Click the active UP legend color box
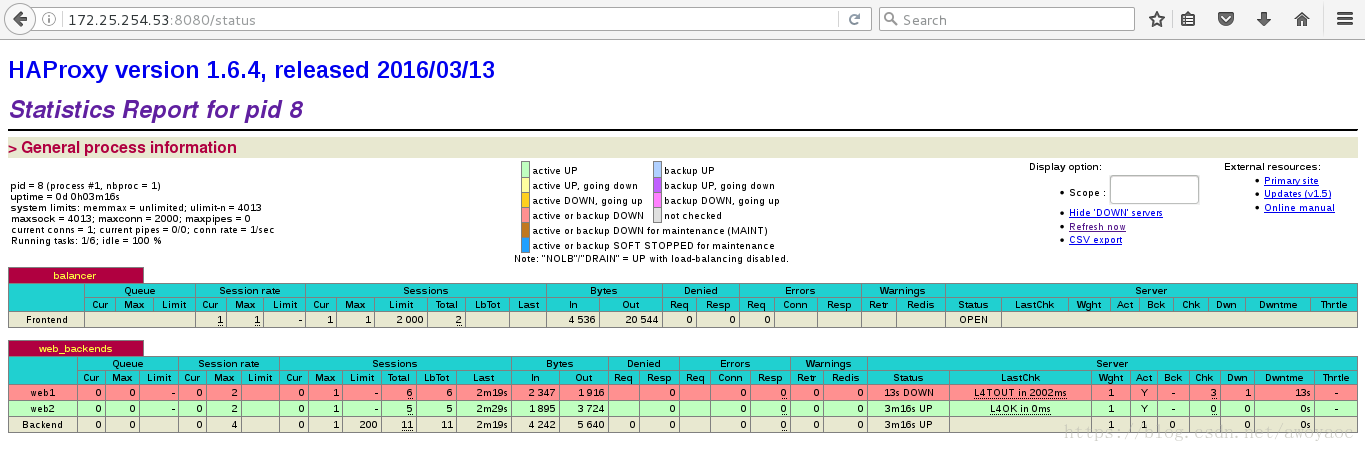 [525, 170]
